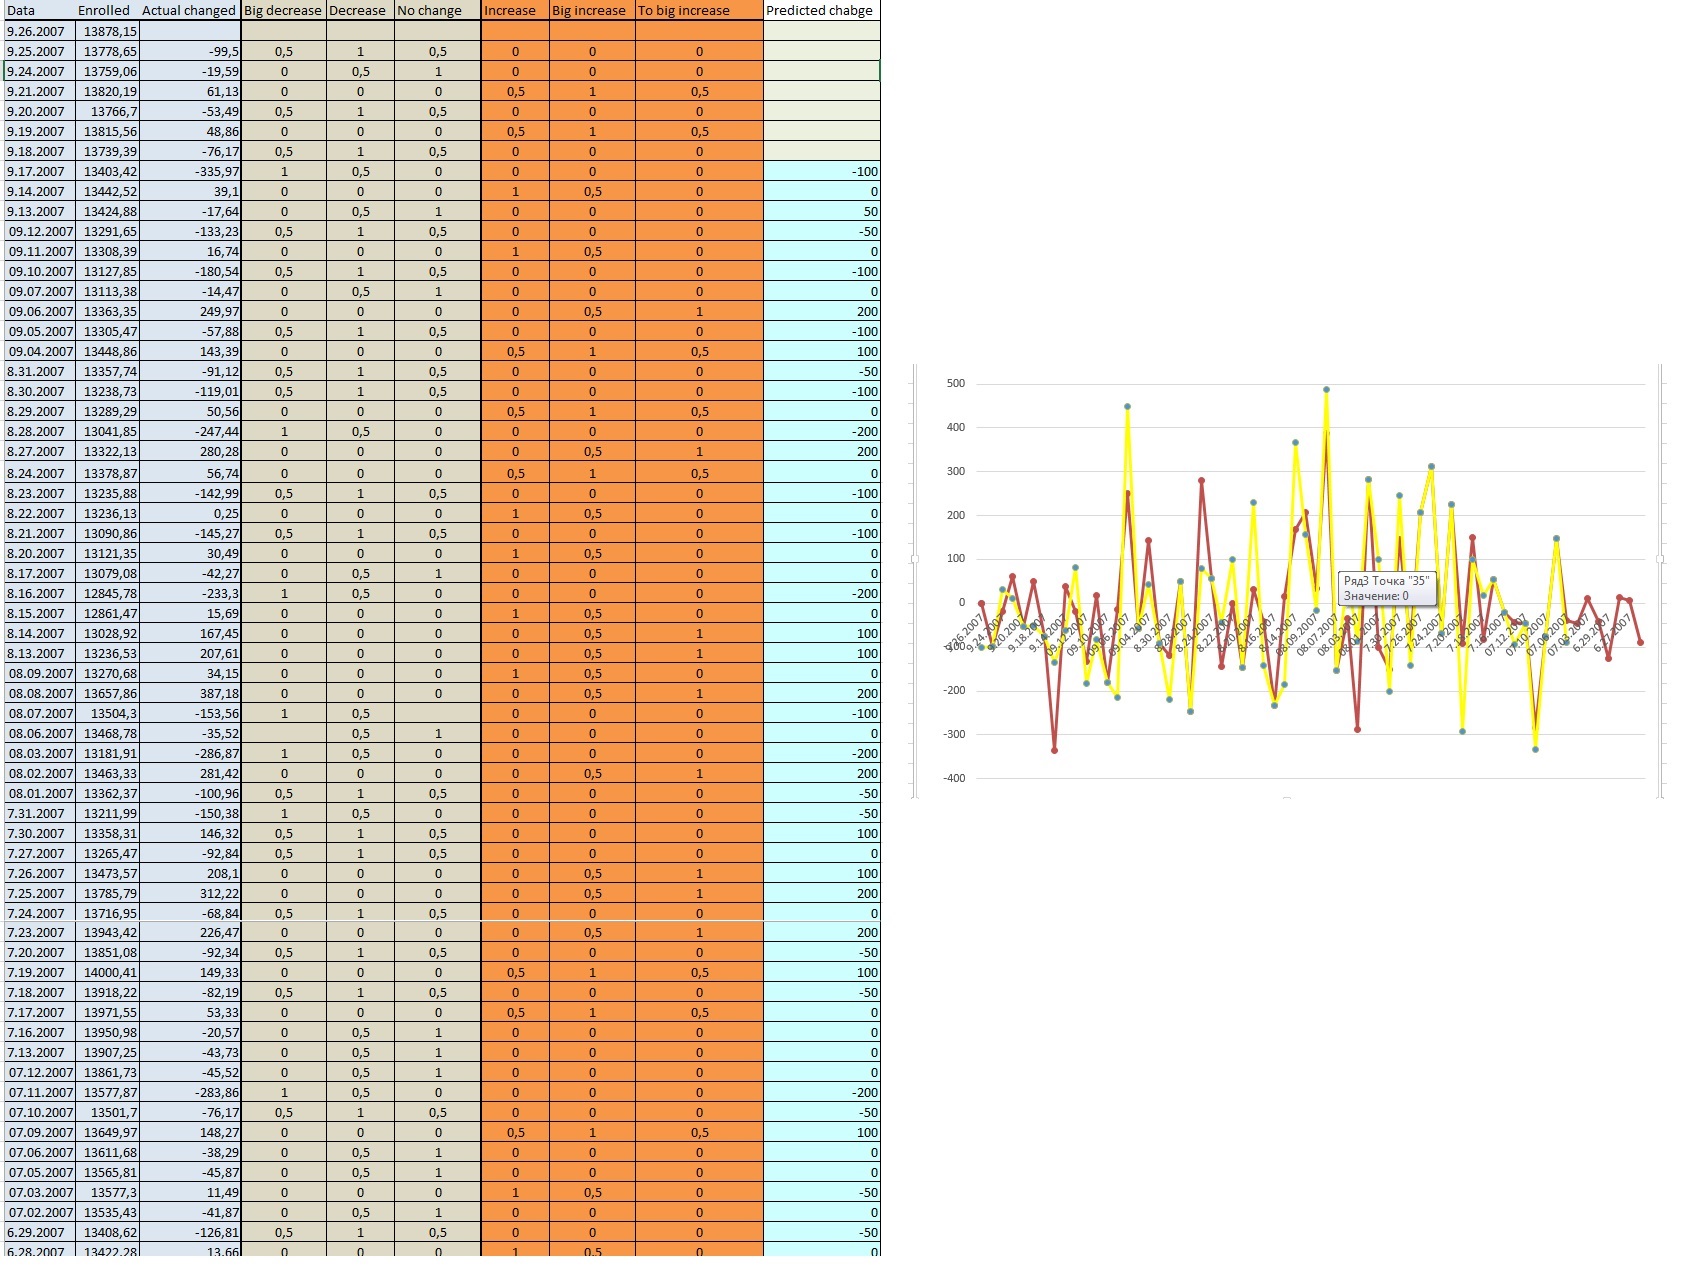Click the chart tooltip showing 'Ряд3 Точка 35'
Viewport: 1692px width, 1269px height.
click(x=1386, y=588)
